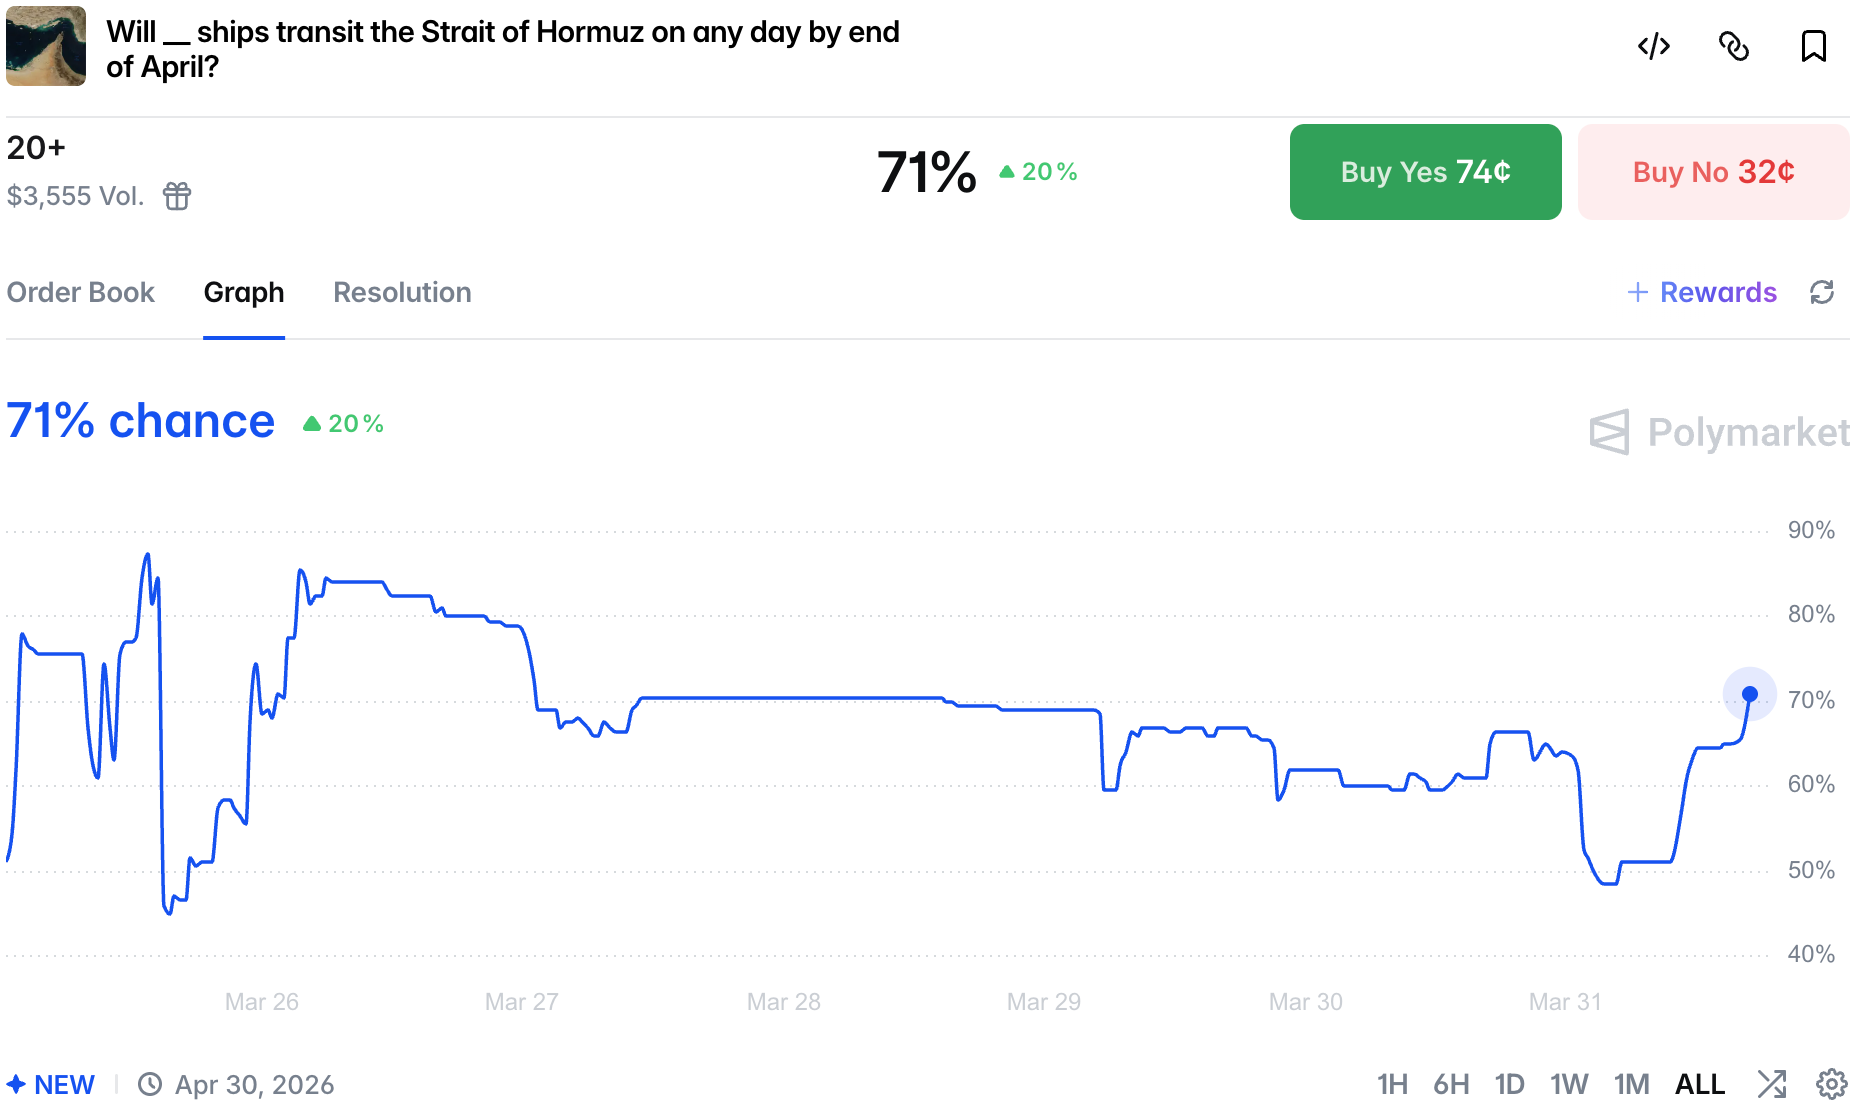Image resolution: width=1858 pixels, height=1112 pixels.
Task: Click the Rewards link
Action: pos(1703,292)
